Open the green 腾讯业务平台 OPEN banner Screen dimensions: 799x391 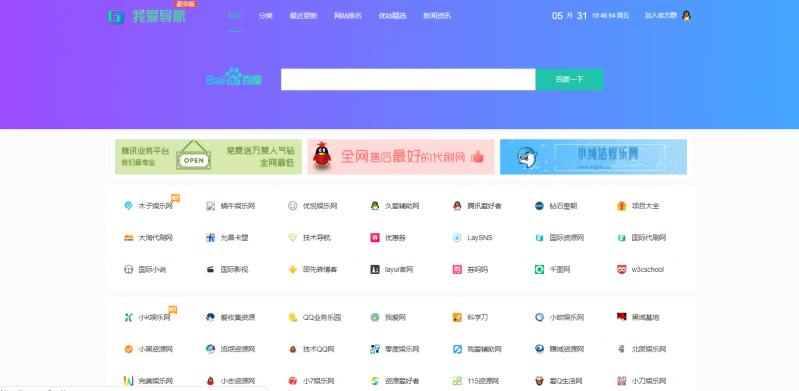208,157
